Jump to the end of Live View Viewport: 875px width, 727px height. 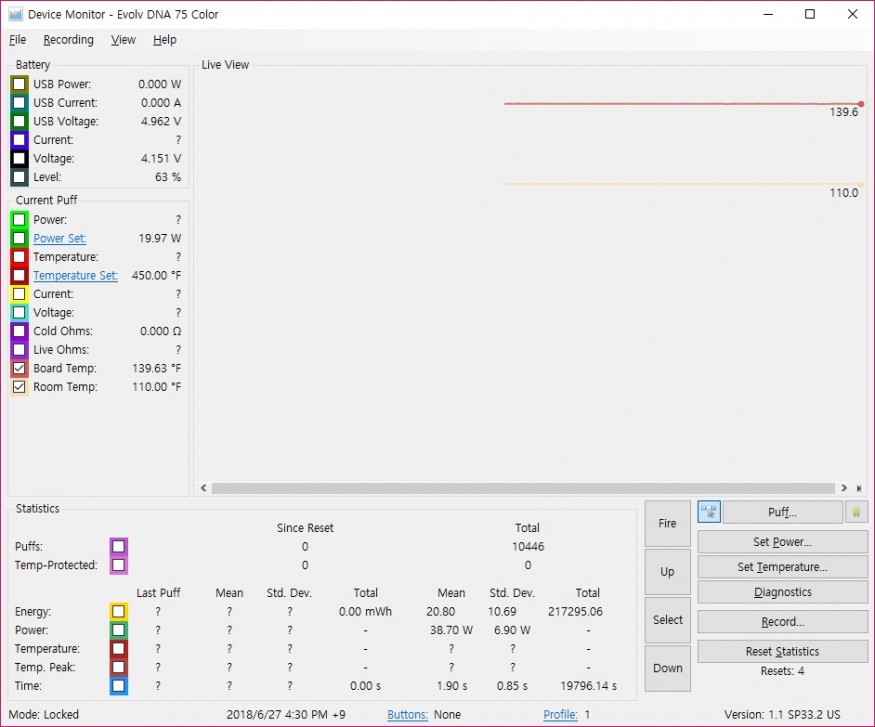[859, 488]
